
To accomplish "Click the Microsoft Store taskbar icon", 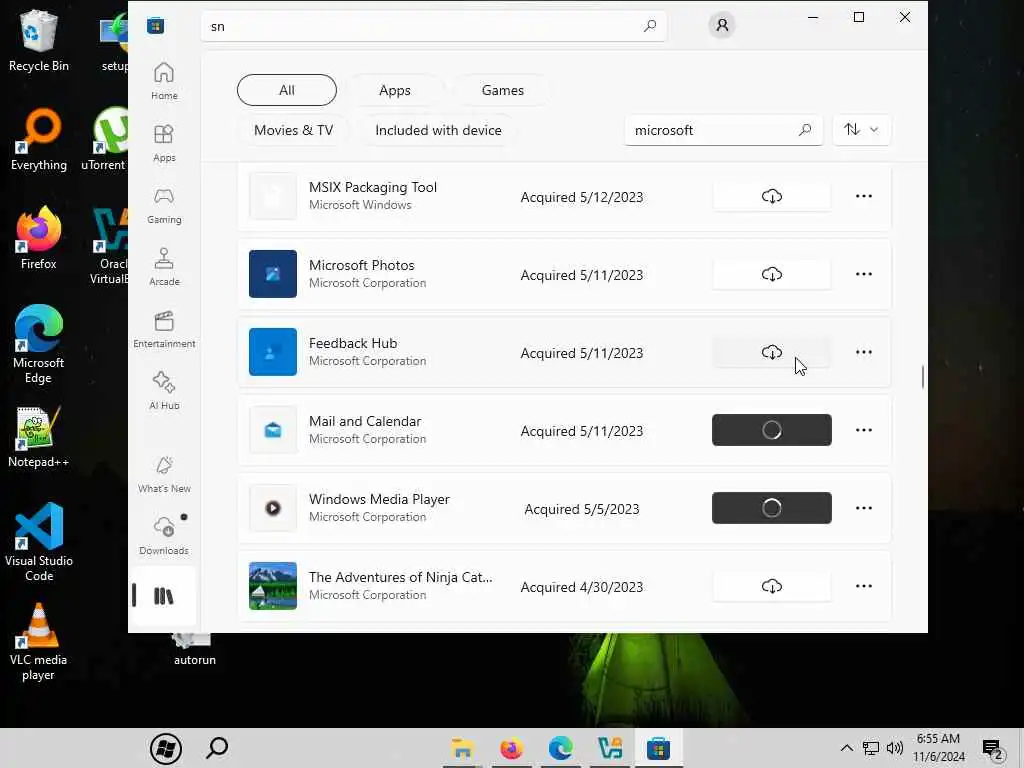I will pyautogui.click(x=658, y=748).
